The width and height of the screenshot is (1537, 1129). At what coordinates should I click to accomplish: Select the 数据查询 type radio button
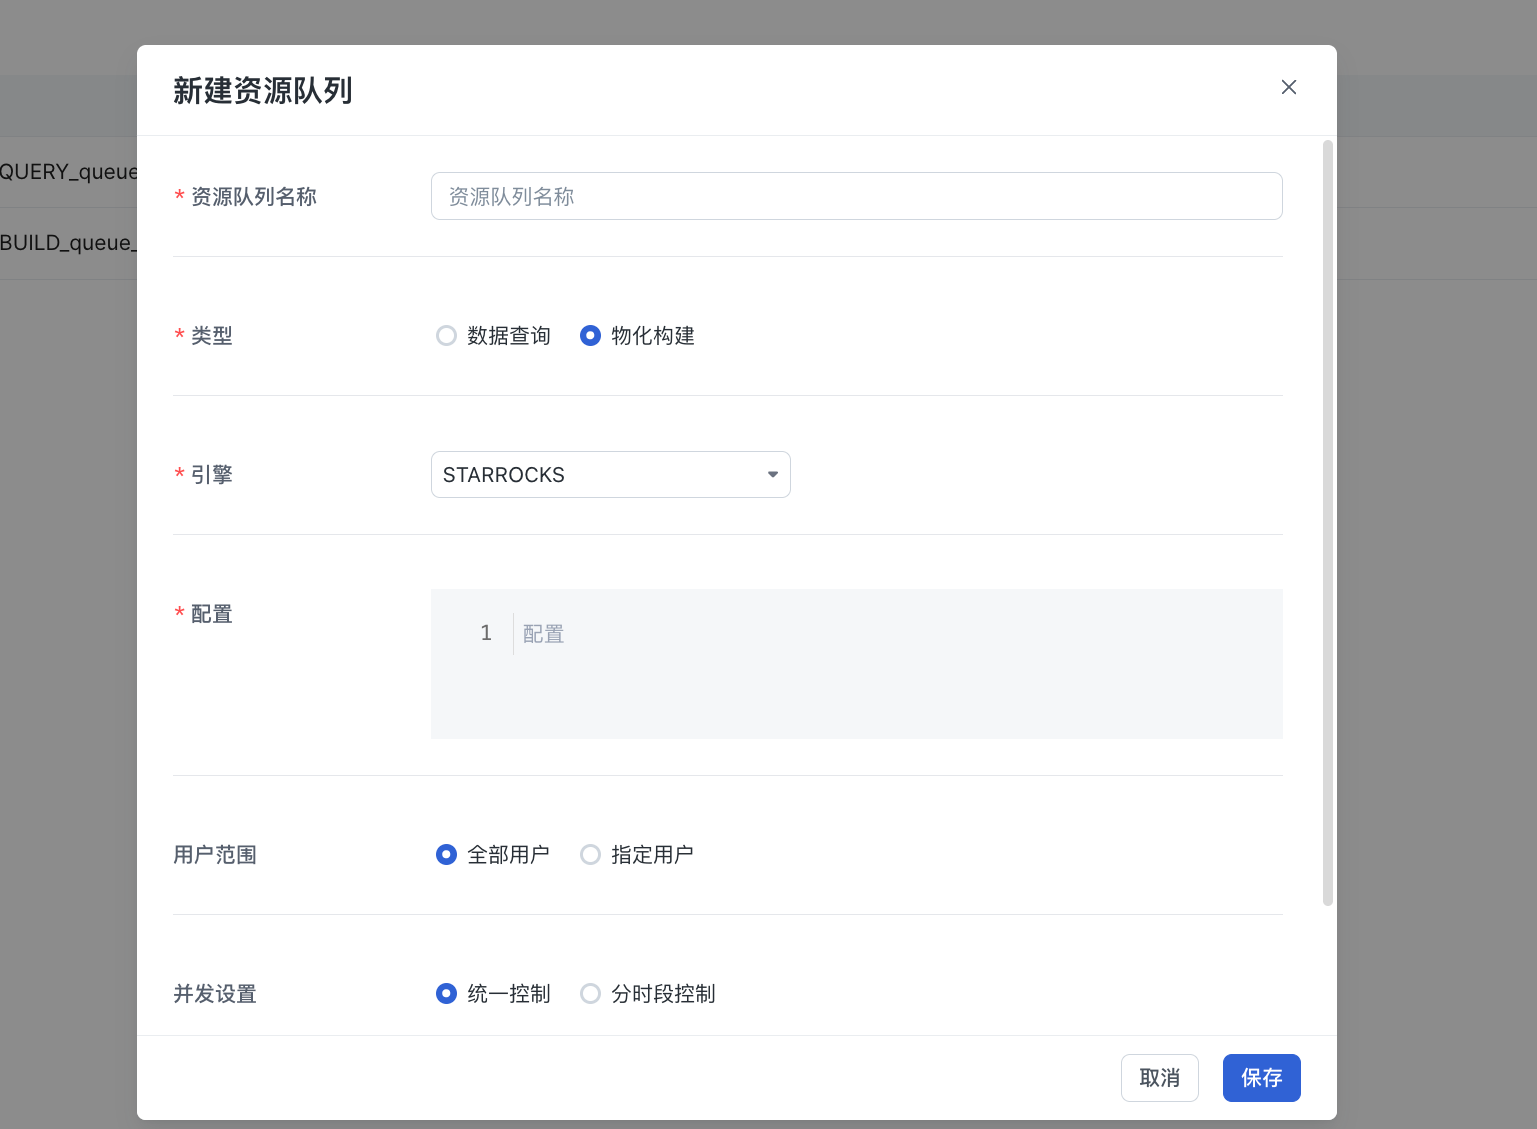[447, 336]
